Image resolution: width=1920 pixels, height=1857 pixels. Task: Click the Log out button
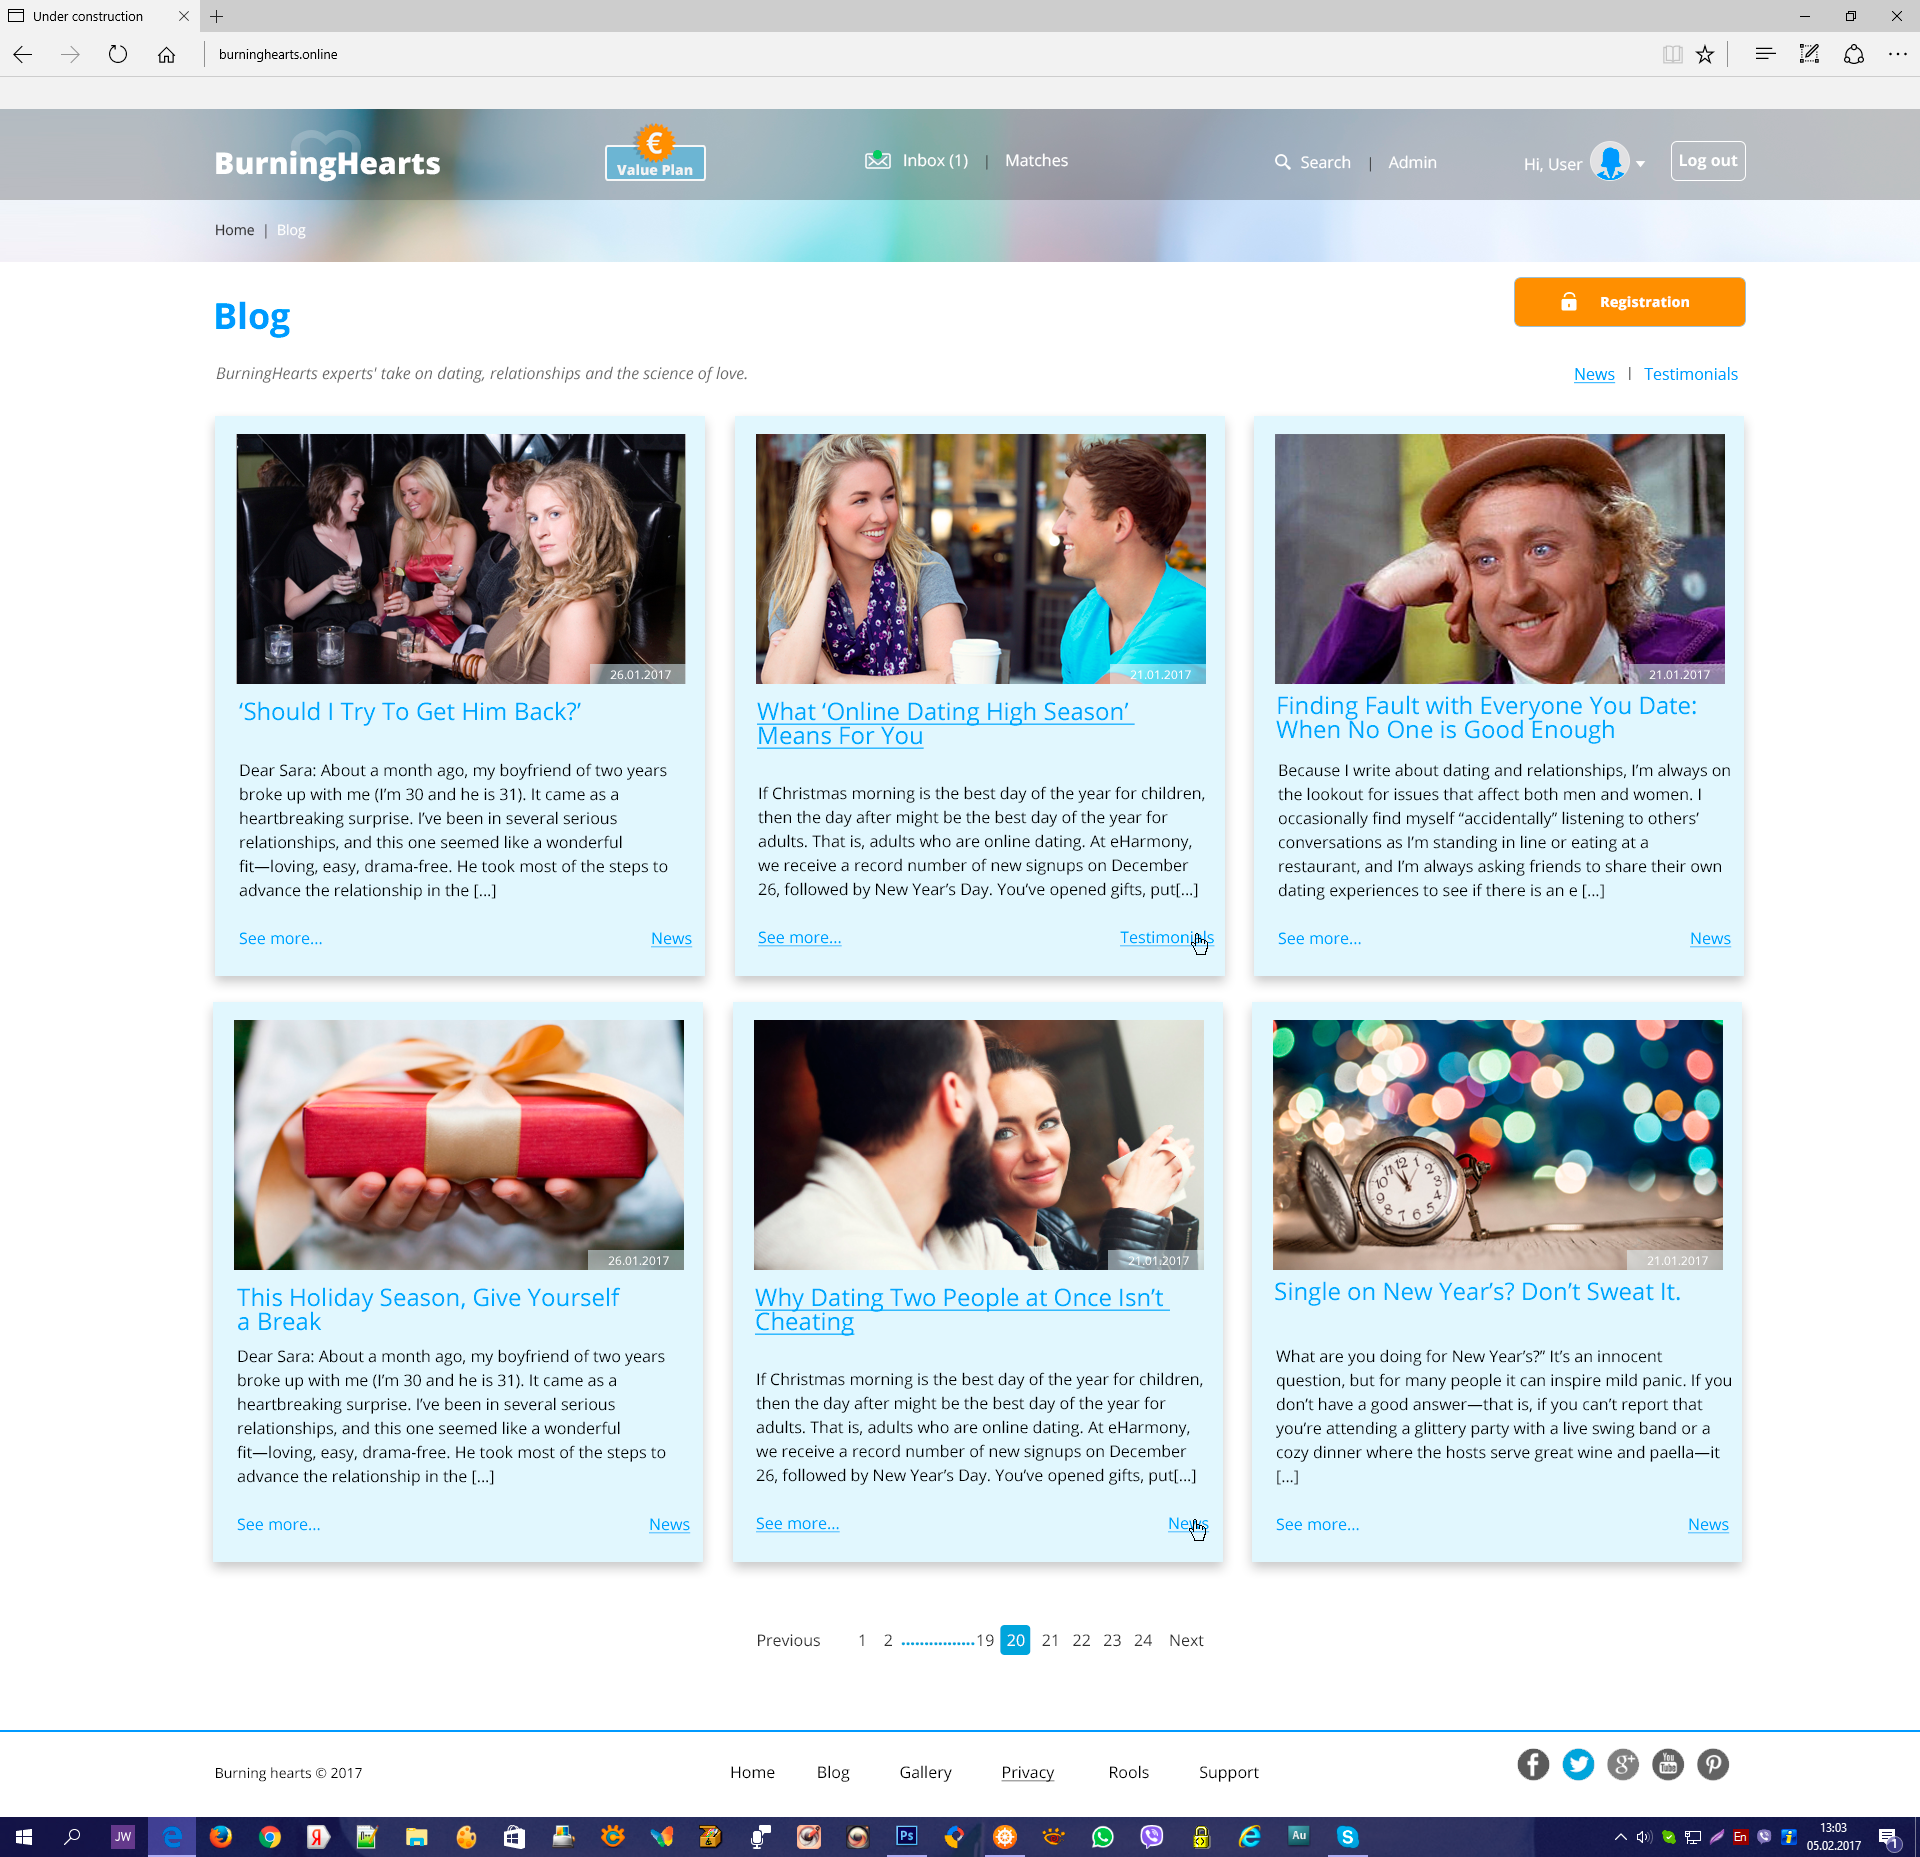[x=1707, y=161]
